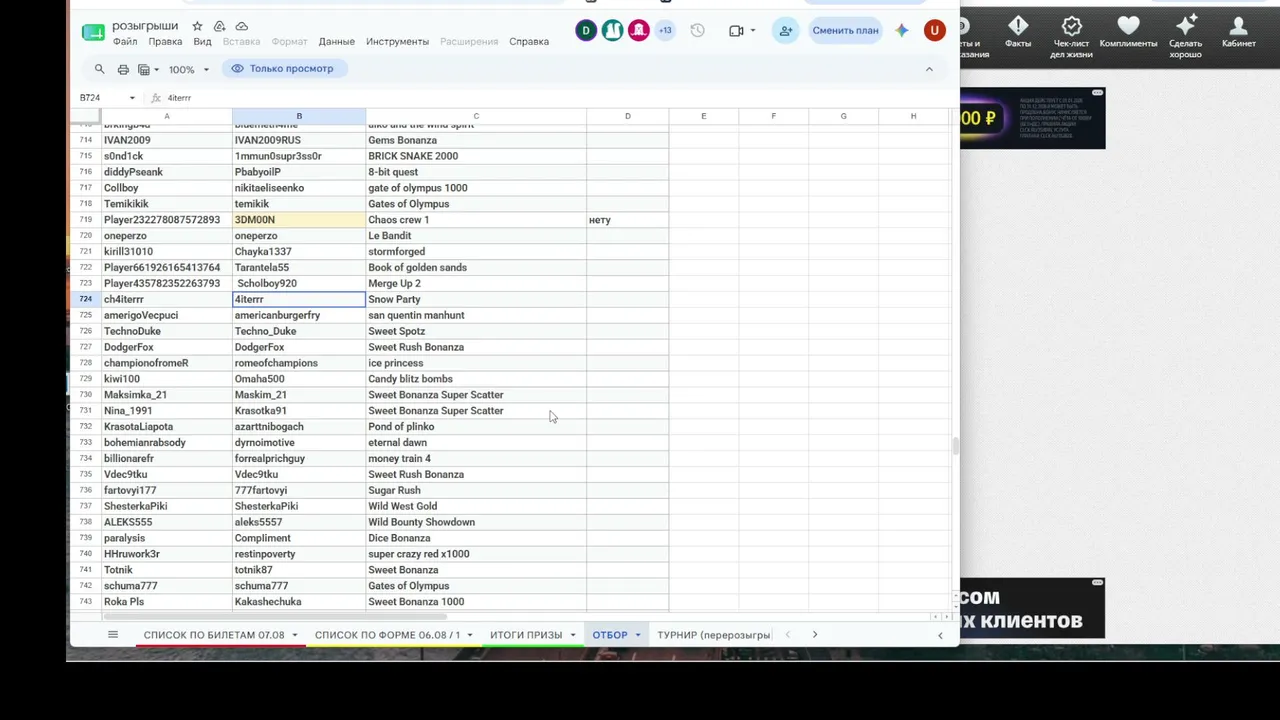
Task: Open the filter views dropdown
Action: coord(148,70)
